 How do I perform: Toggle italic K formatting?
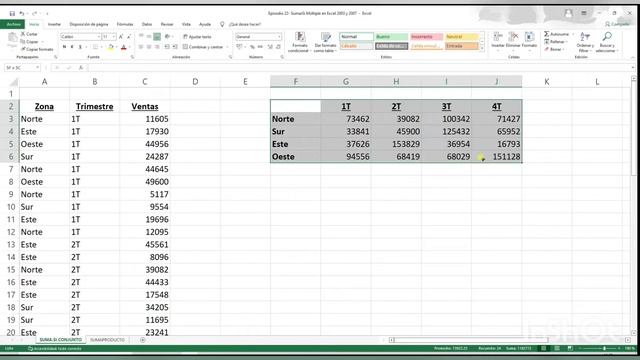click(x=72, y=47)
